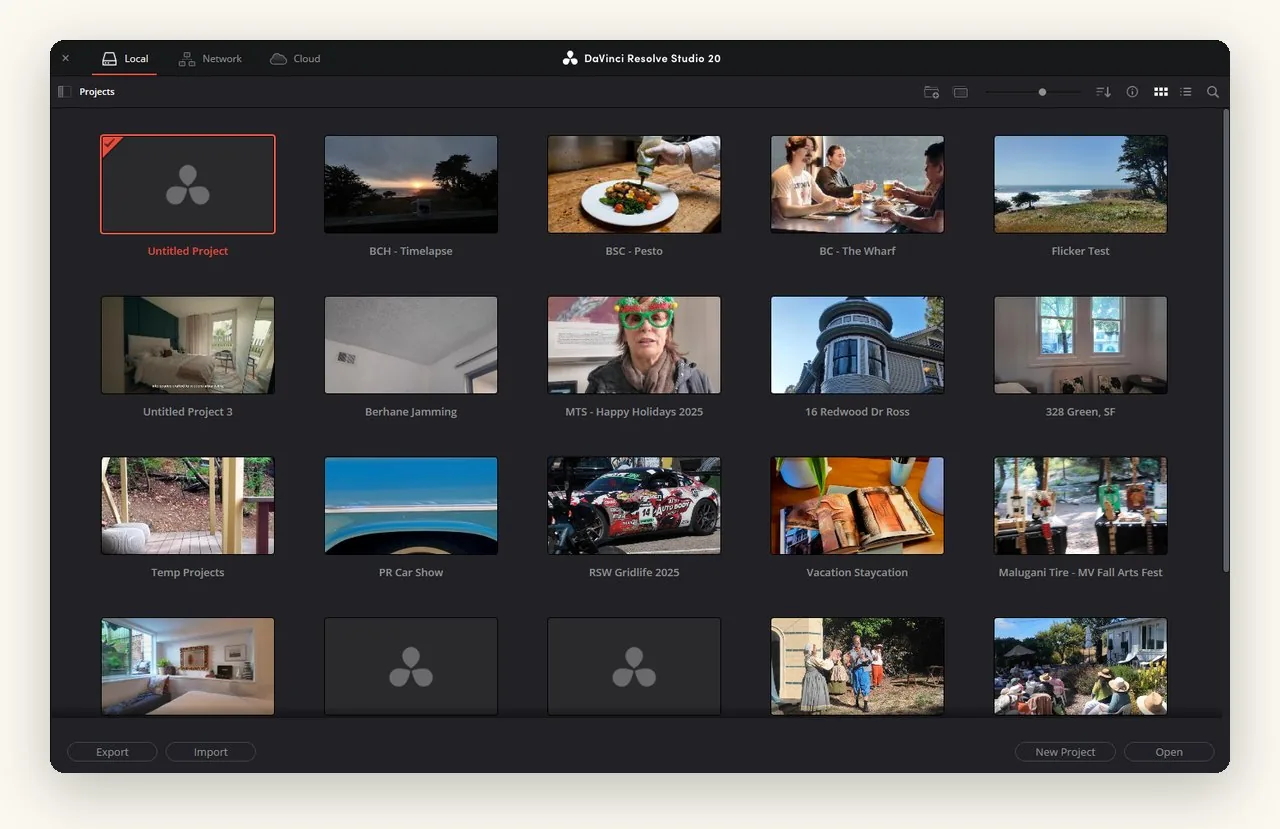
Task: Select the Untitled Project thumbnail
Action: (188, 184)
